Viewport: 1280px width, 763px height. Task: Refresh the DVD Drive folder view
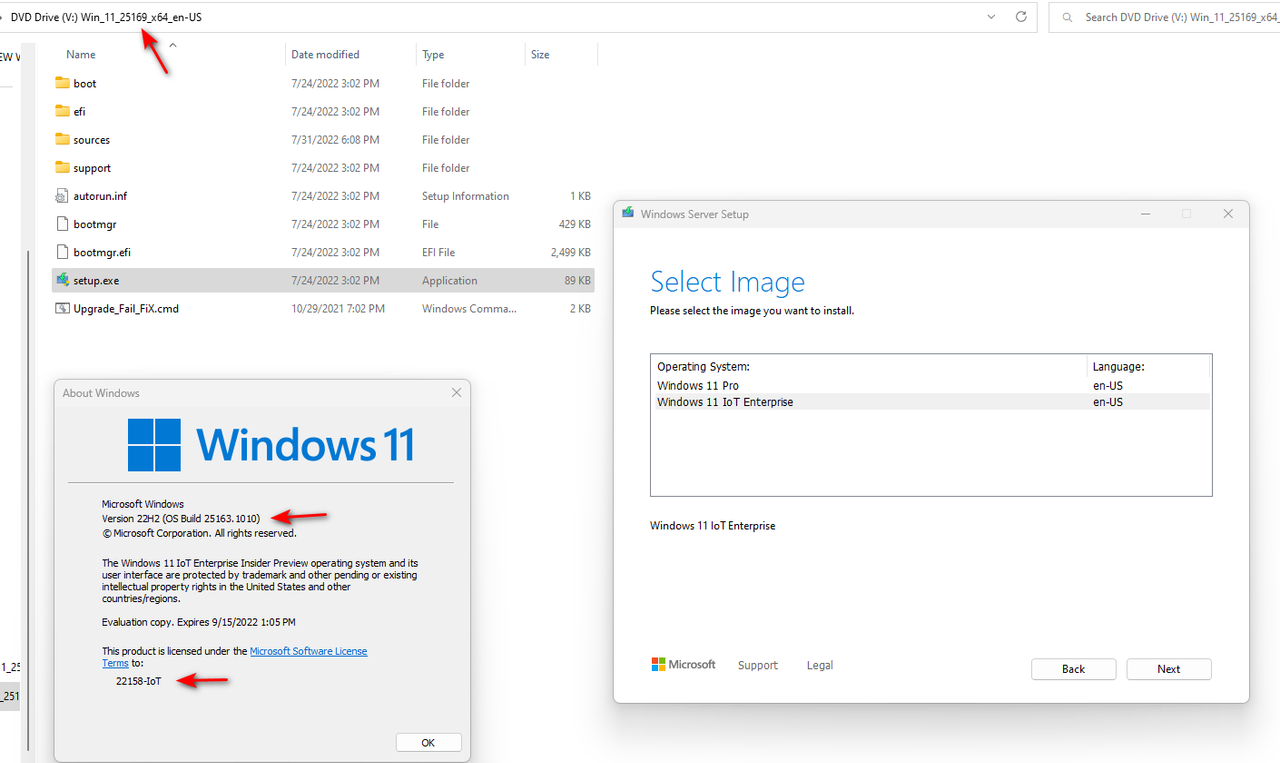point(1021,17)
